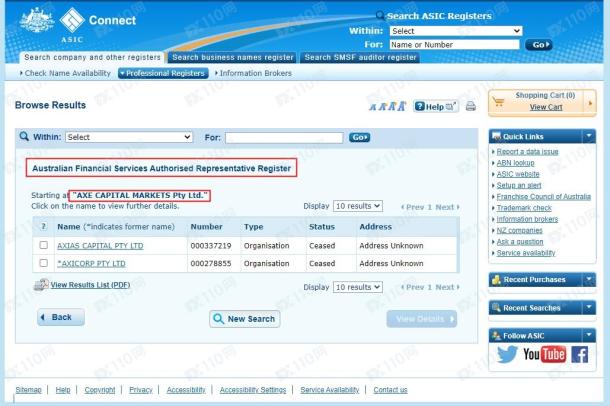
Task: Open Contact us footer link
Action: (x=390, y=390)
